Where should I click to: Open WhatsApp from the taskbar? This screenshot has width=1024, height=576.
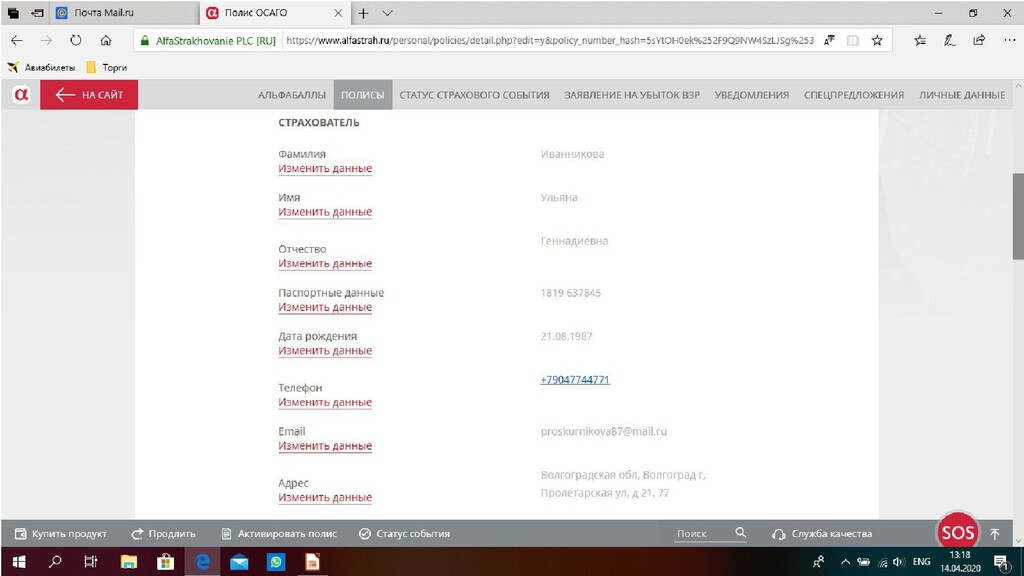(276, 562)
